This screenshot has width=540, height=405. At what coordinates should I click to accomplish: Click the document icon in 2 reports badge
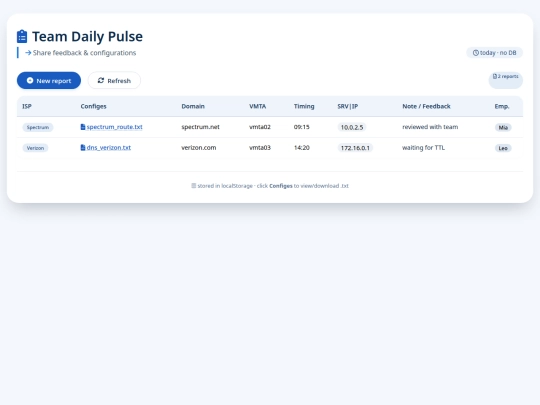pyautogui.click(x=495, y=76)
